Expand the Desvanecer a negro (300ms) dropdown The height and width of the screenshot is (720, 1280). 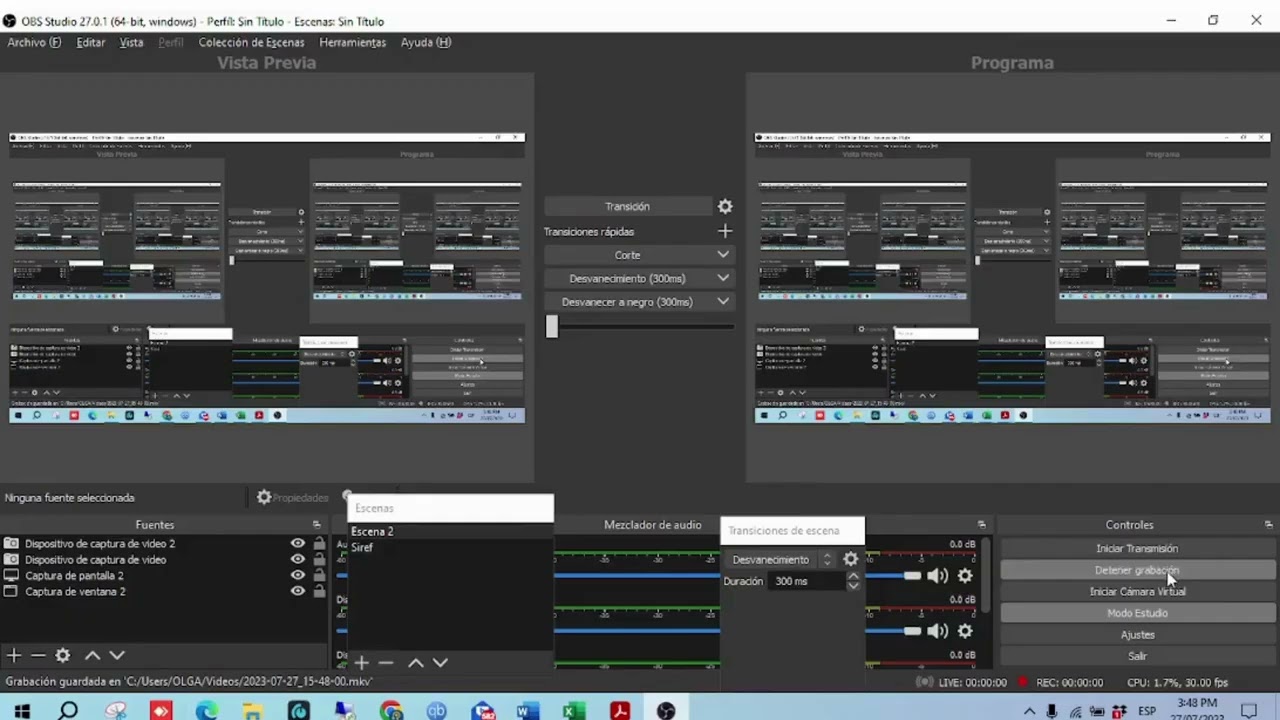point(723,301)
